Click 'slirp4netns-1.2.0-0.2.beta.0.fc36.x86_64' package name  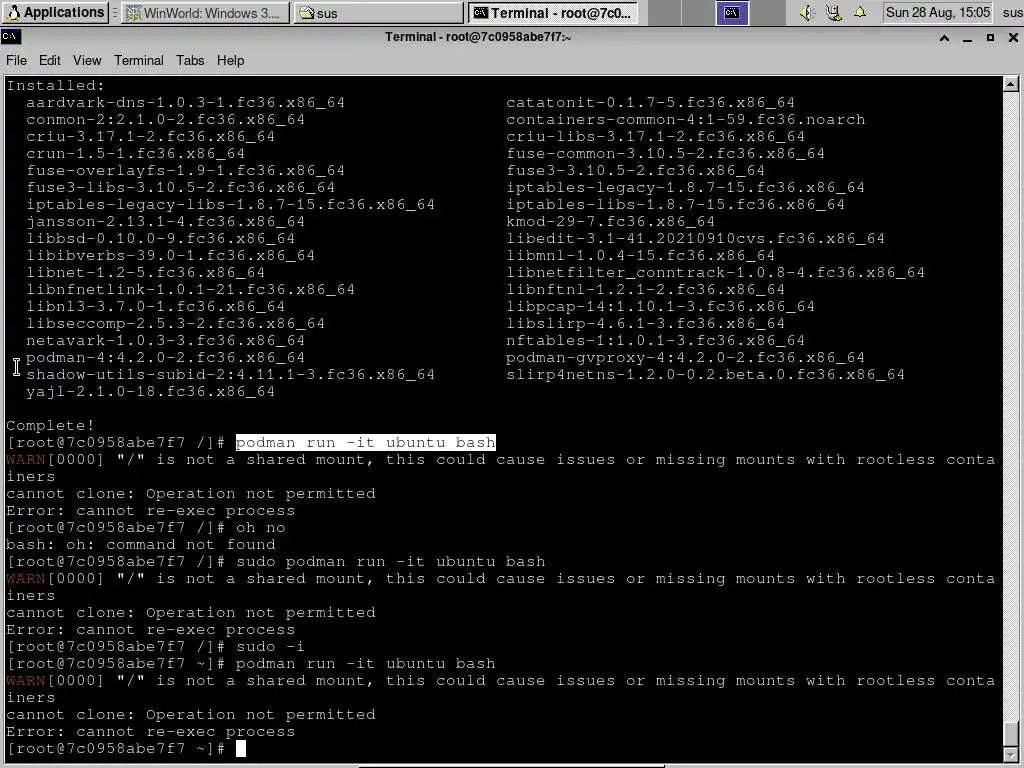pyautogui.click(x=705, y=375)
